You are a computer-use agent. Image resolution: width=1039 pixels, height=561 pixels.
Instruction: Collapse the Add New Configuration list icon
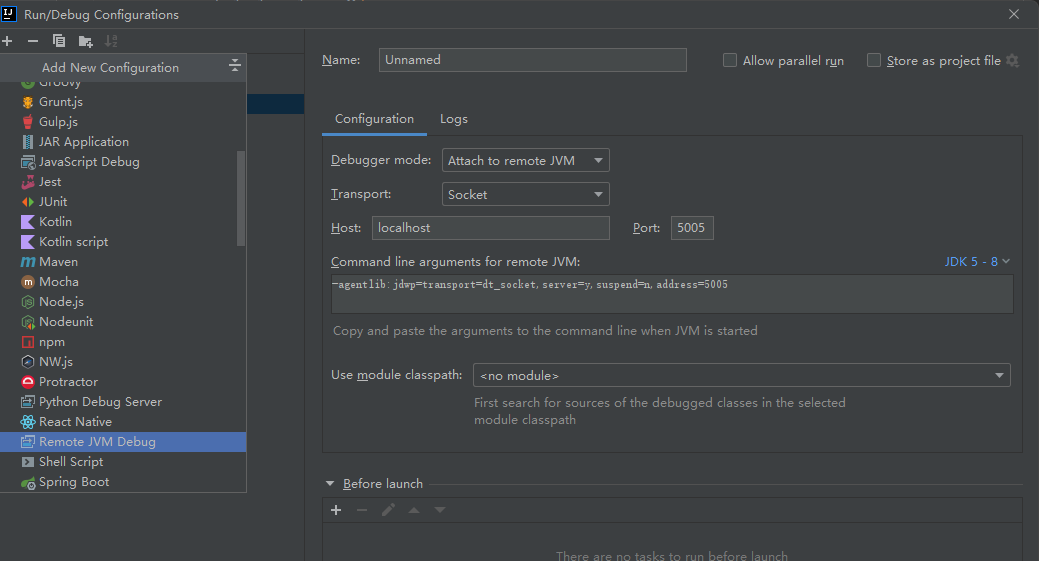[x=235, y=65]
